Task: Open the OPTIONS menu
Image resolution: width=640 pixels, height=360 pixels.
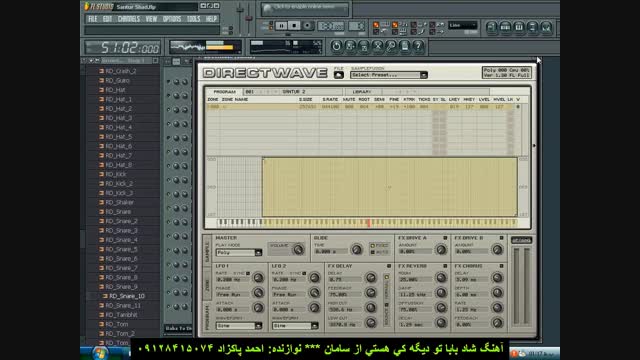Action: (x=172, y=19)
